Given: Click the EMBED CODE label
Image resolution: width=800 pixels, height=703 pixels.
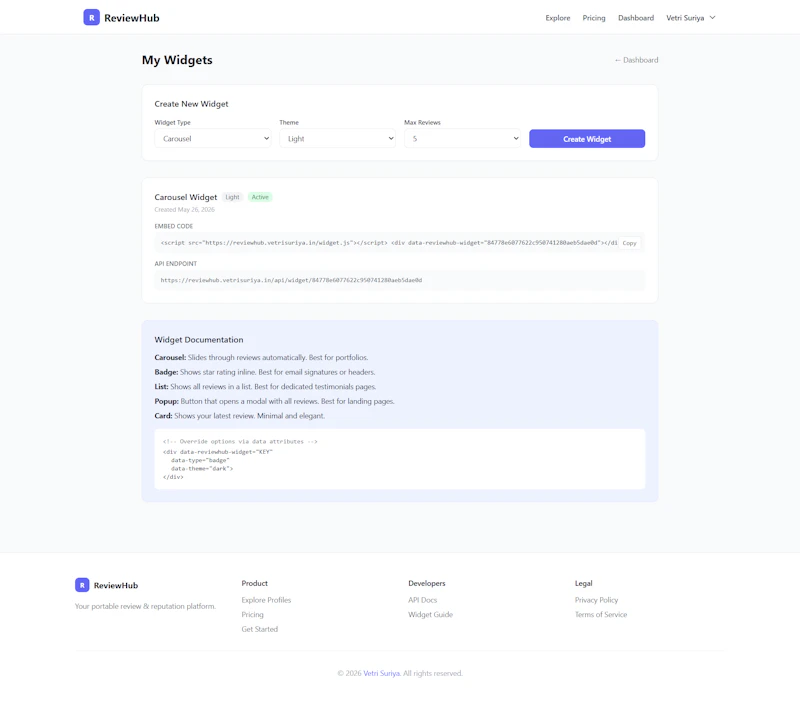Looking at the screenshot, I should point(174,226).
